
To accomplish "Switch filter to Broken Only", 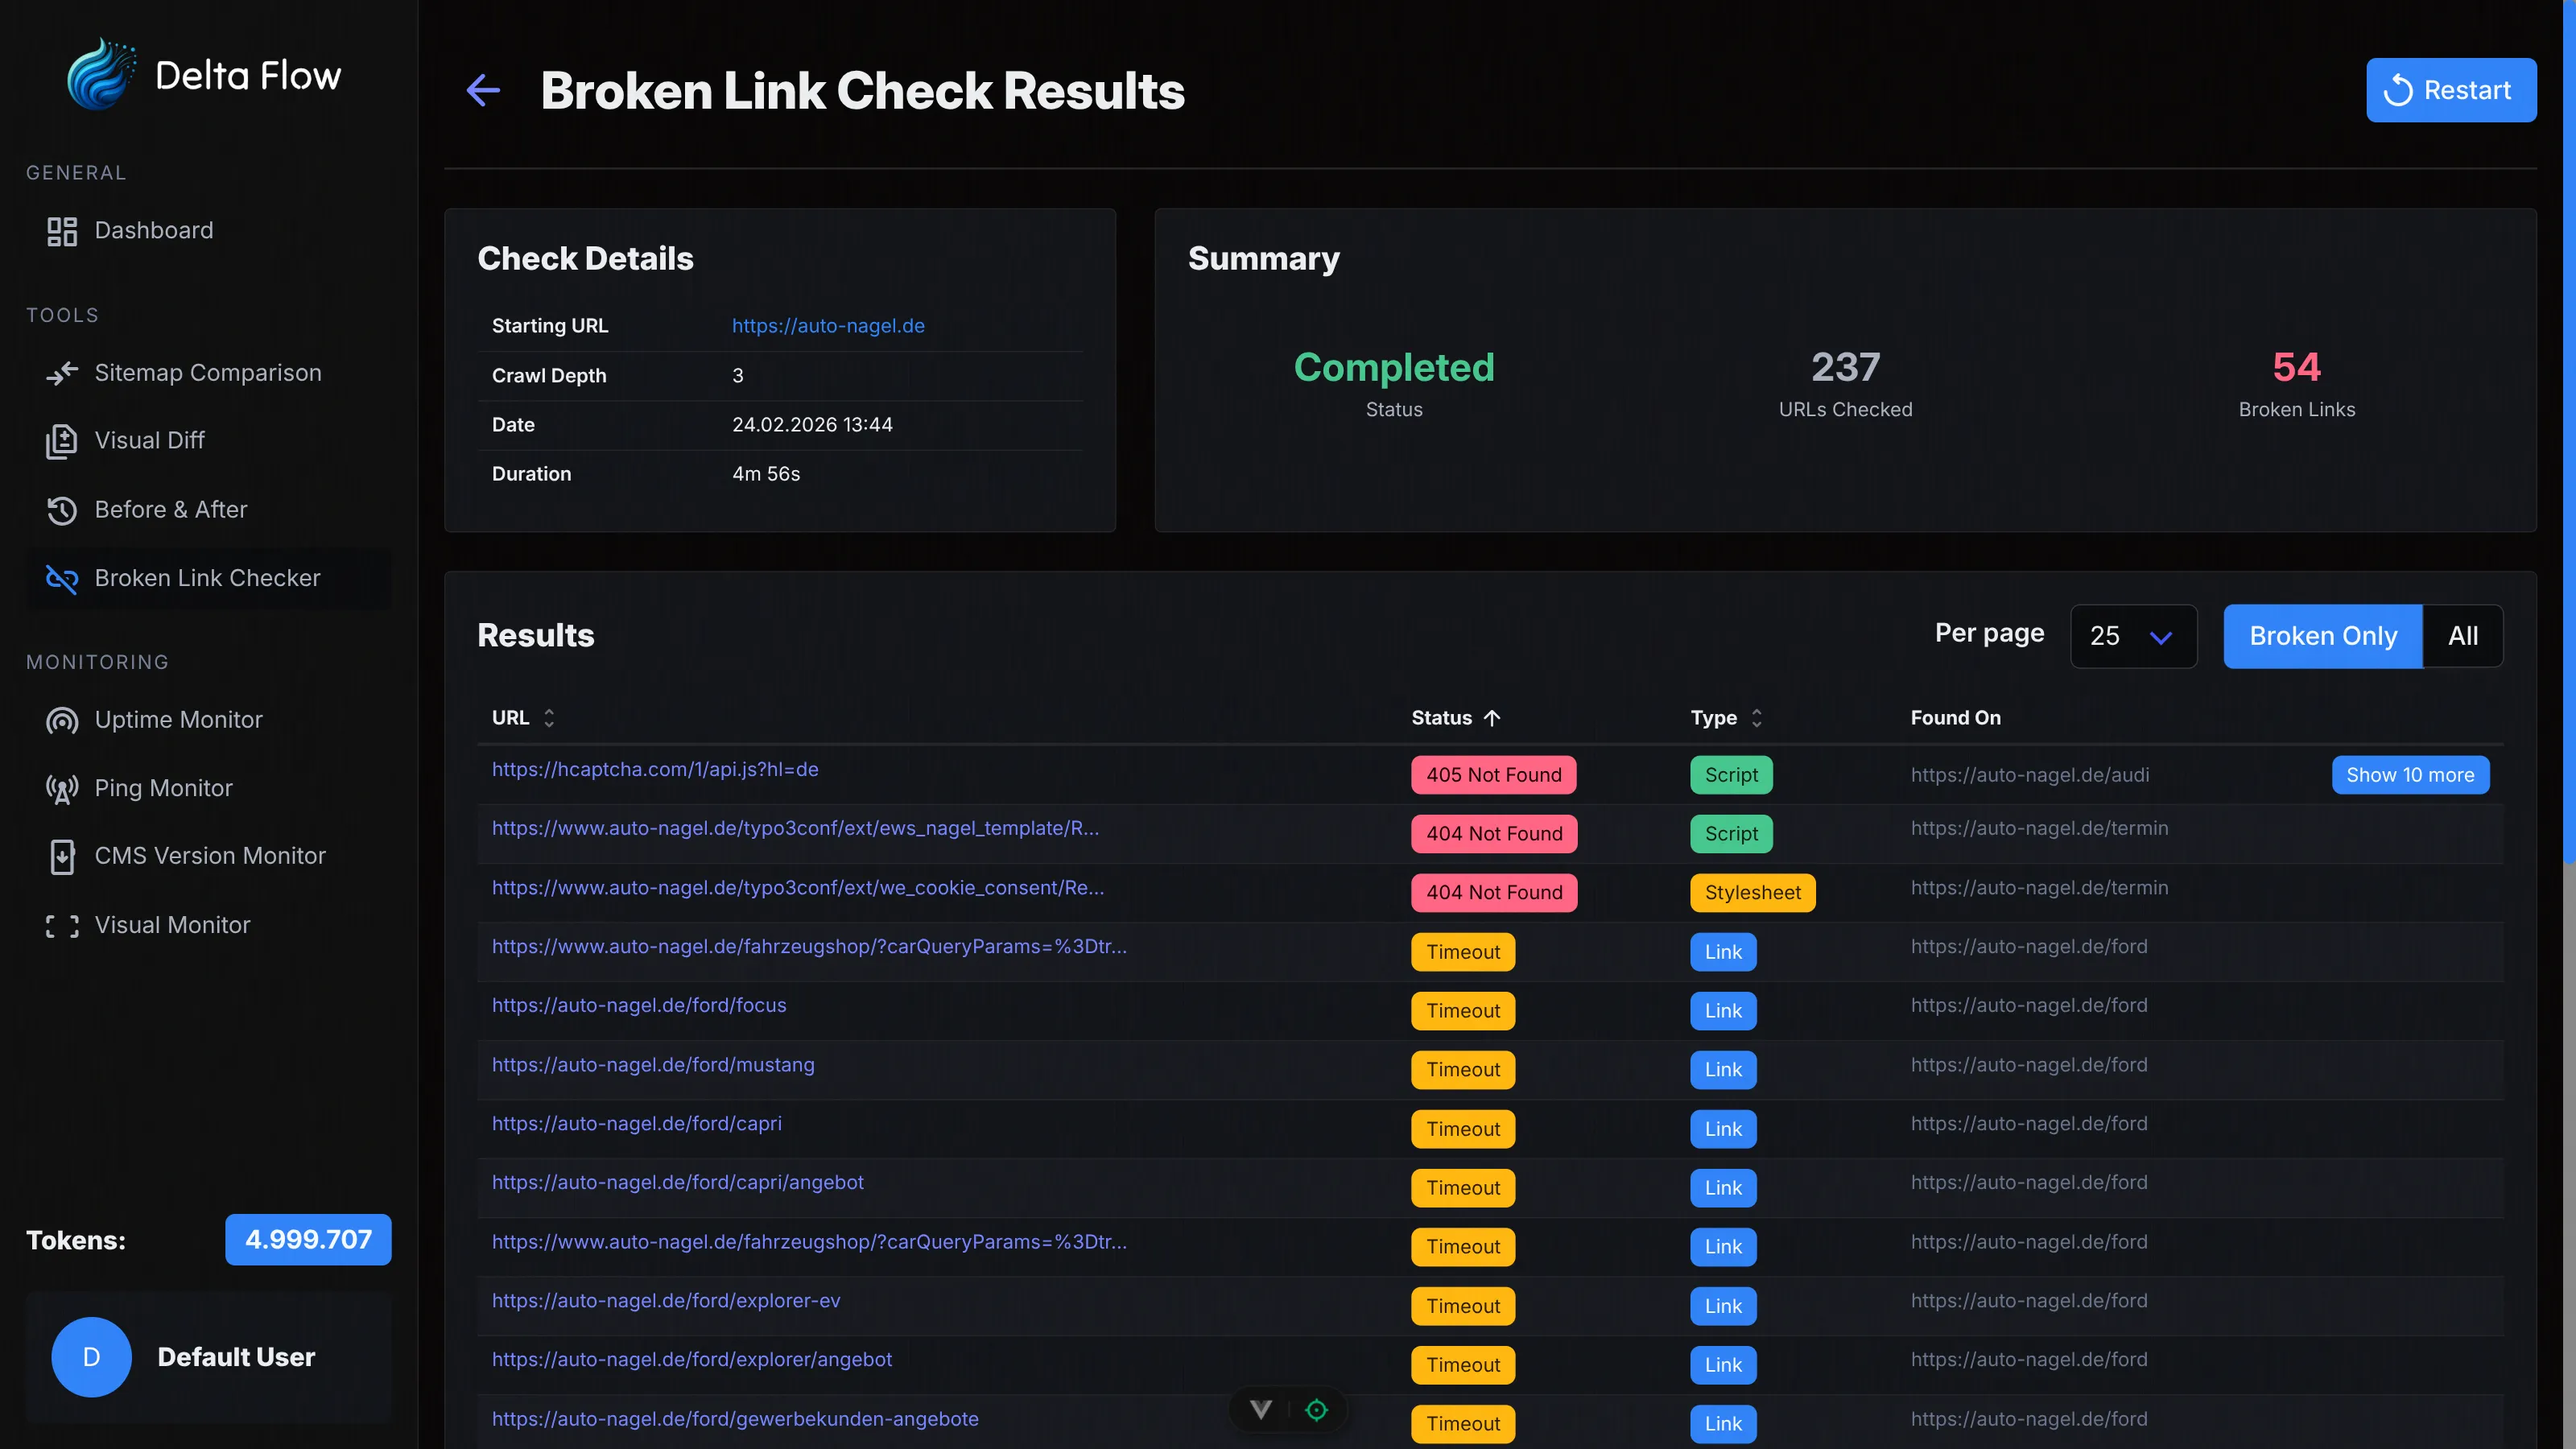I will click(x=2322, y=636).
